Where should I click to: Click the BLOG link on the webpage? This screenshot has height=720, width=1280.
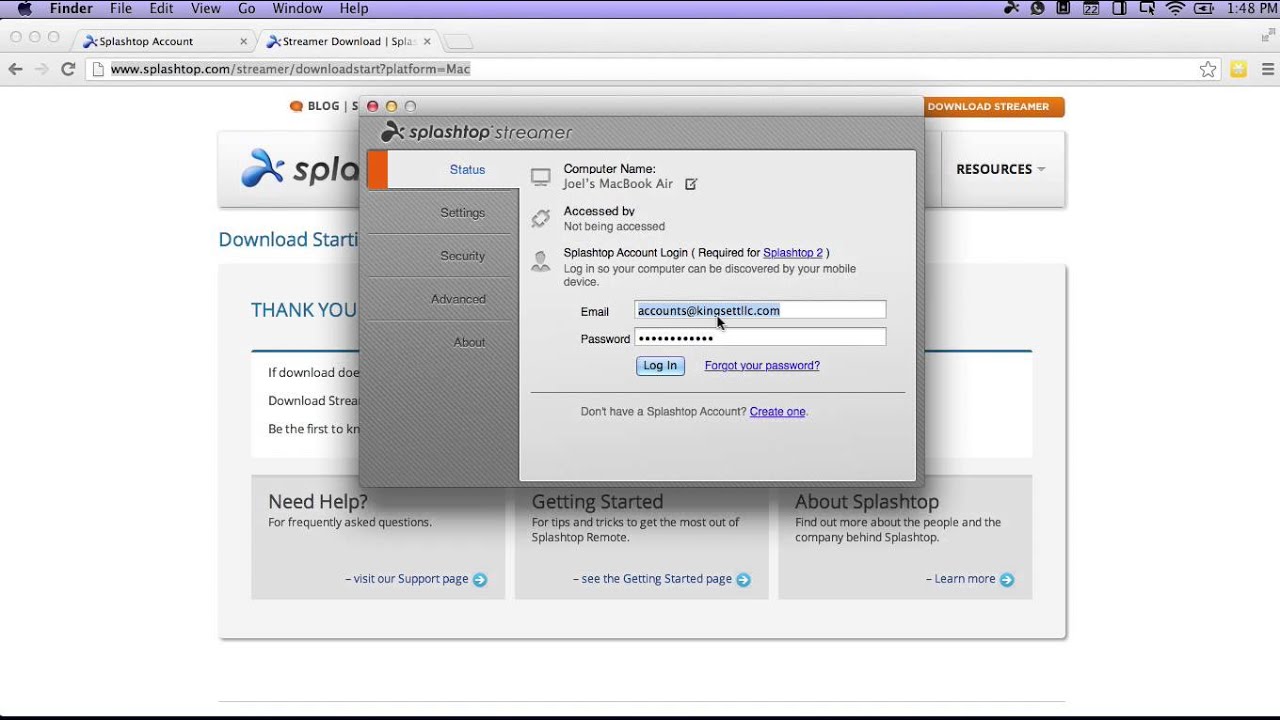point(323,106)
